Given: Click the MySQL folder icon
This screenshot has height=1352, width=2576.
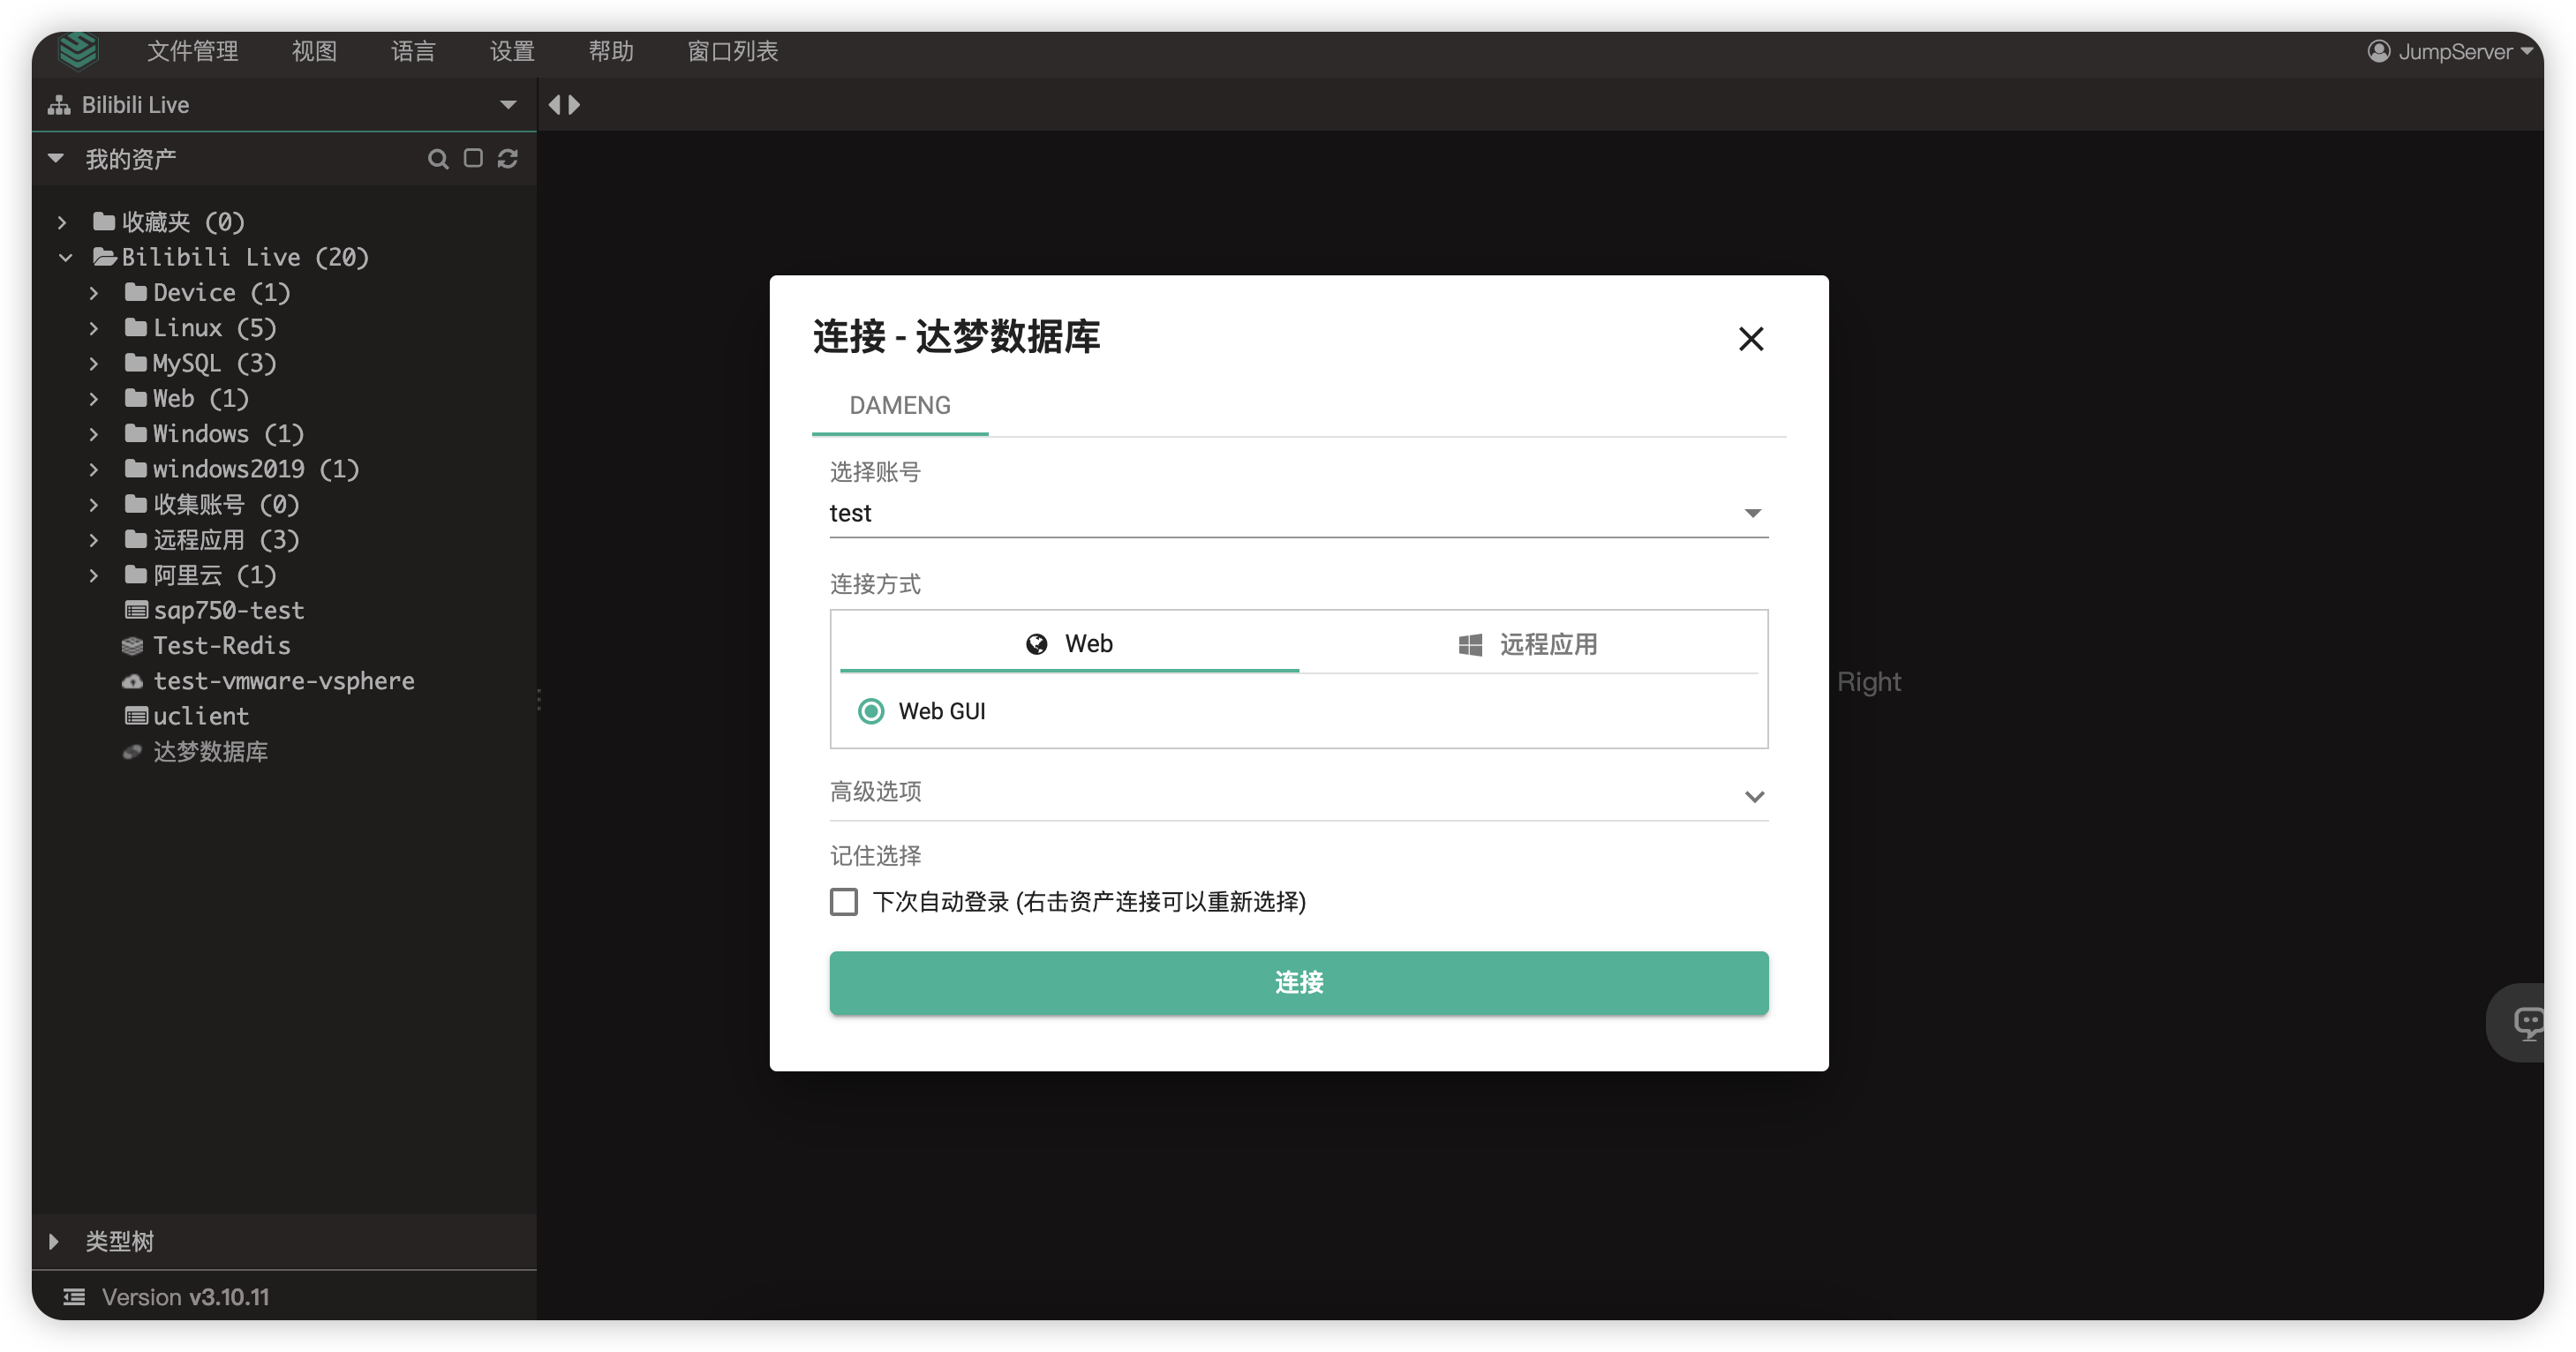Looking at the screenshot, I should (x=136, y=362).
